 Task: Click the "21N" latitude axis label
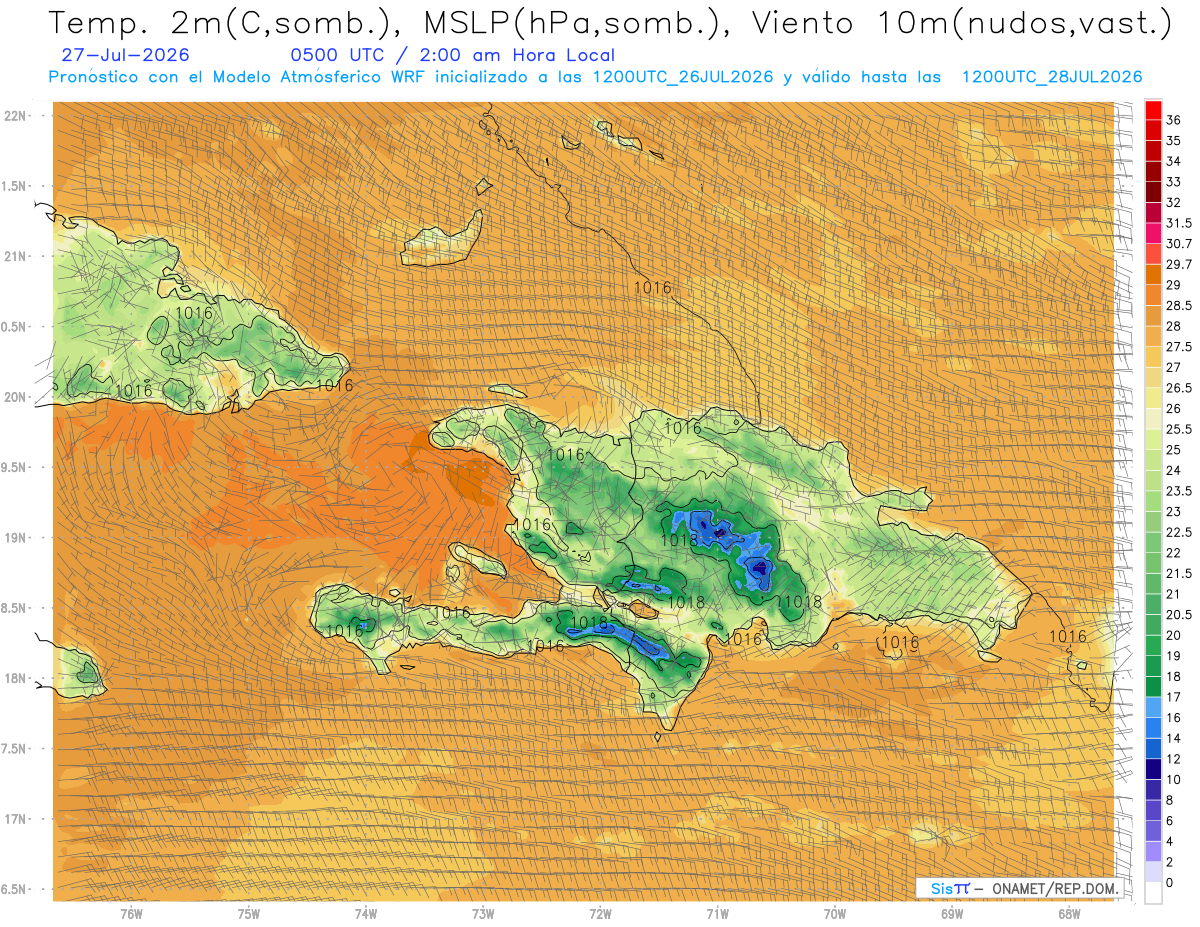(x=17, y=256)
